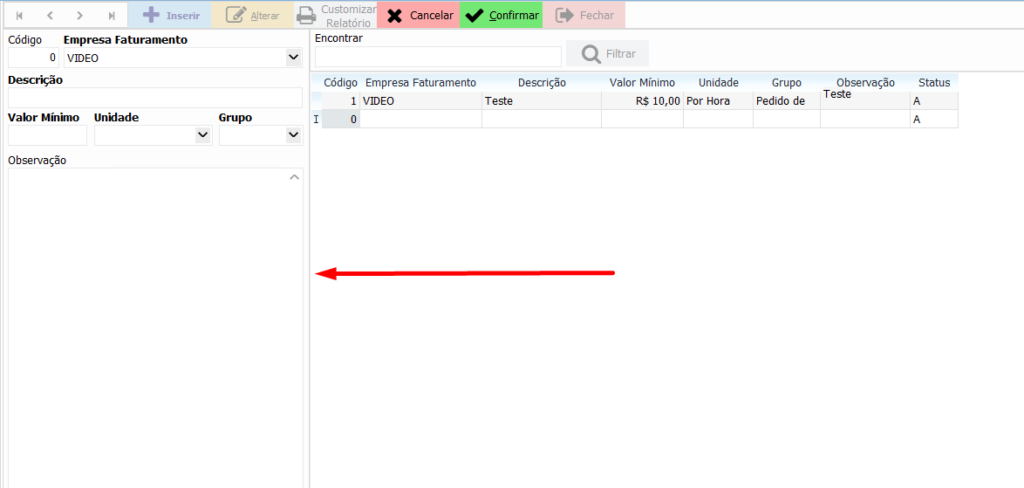Go to next record arrow
Screen dimensions: 1024x488
pos(80,15)
